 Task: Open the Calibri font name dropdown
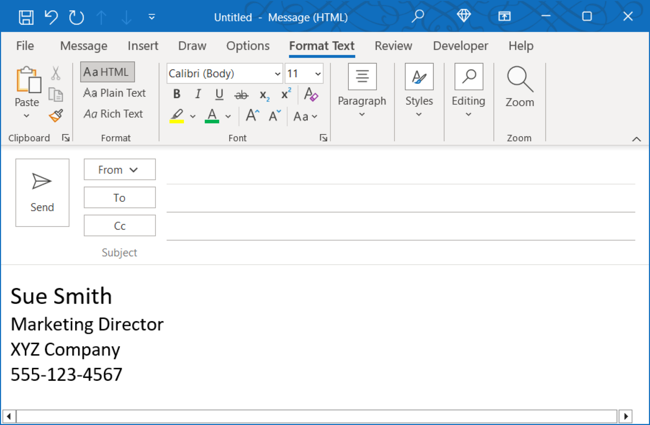(277, 74)
